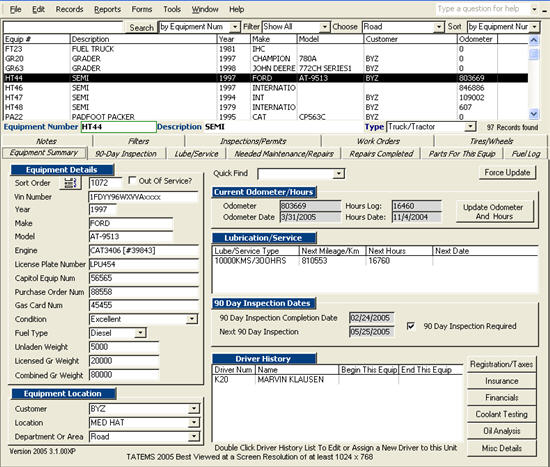Screen dimensions: 550x467
Task: Switch to the Filters tab
Action: coord(139,141)
